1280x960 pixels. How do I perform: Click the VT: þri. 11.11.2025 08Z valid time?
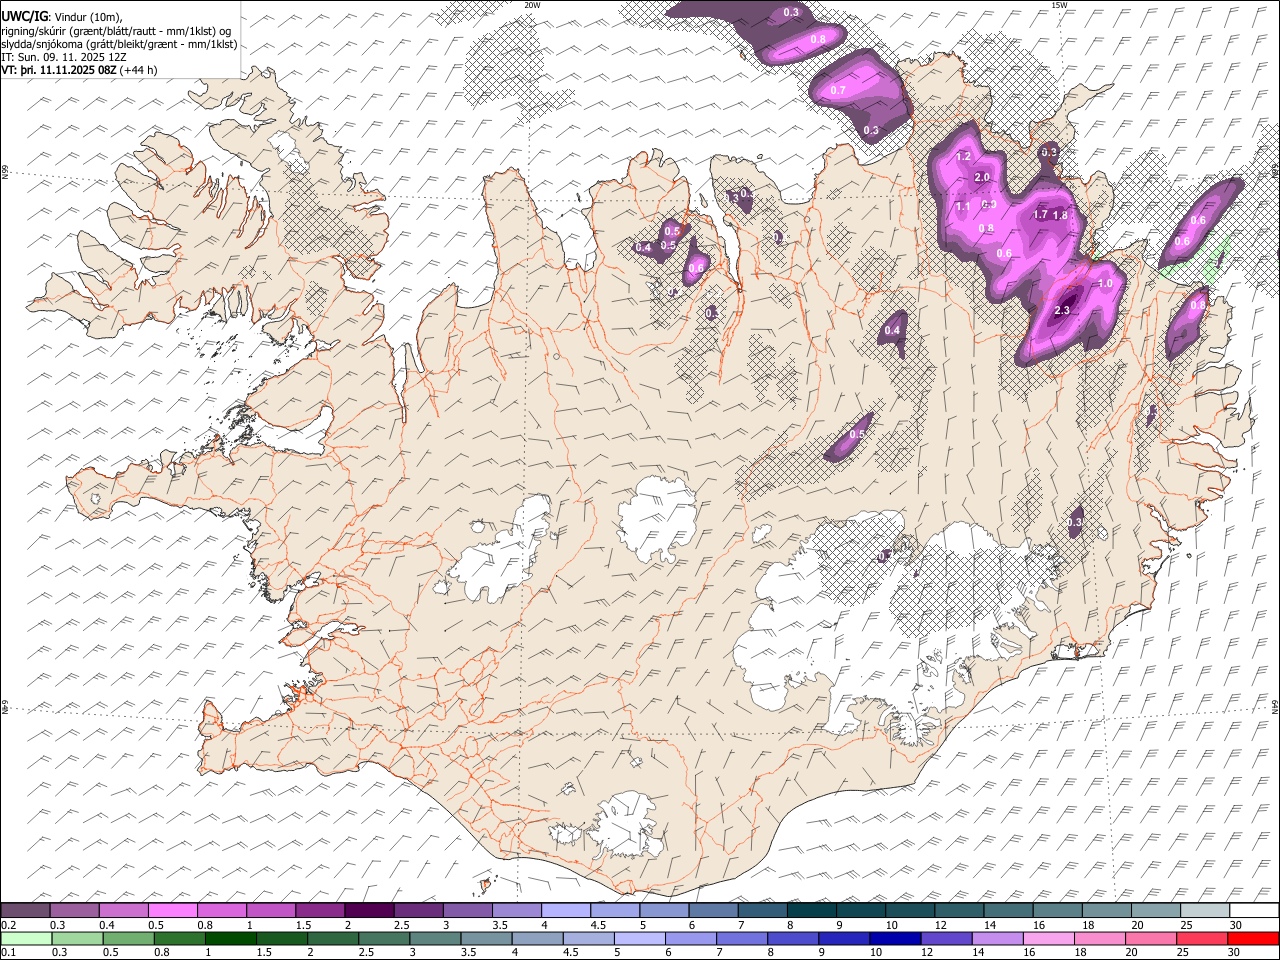click(x=79, y=70)
